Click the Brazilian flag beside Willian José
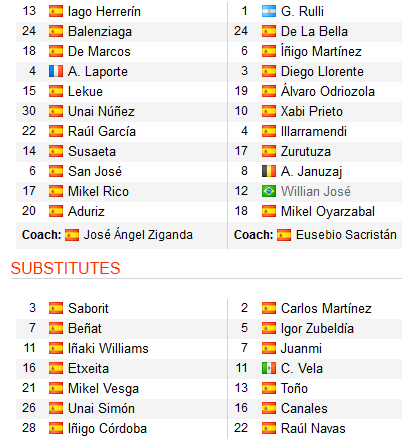 point(269,191)
